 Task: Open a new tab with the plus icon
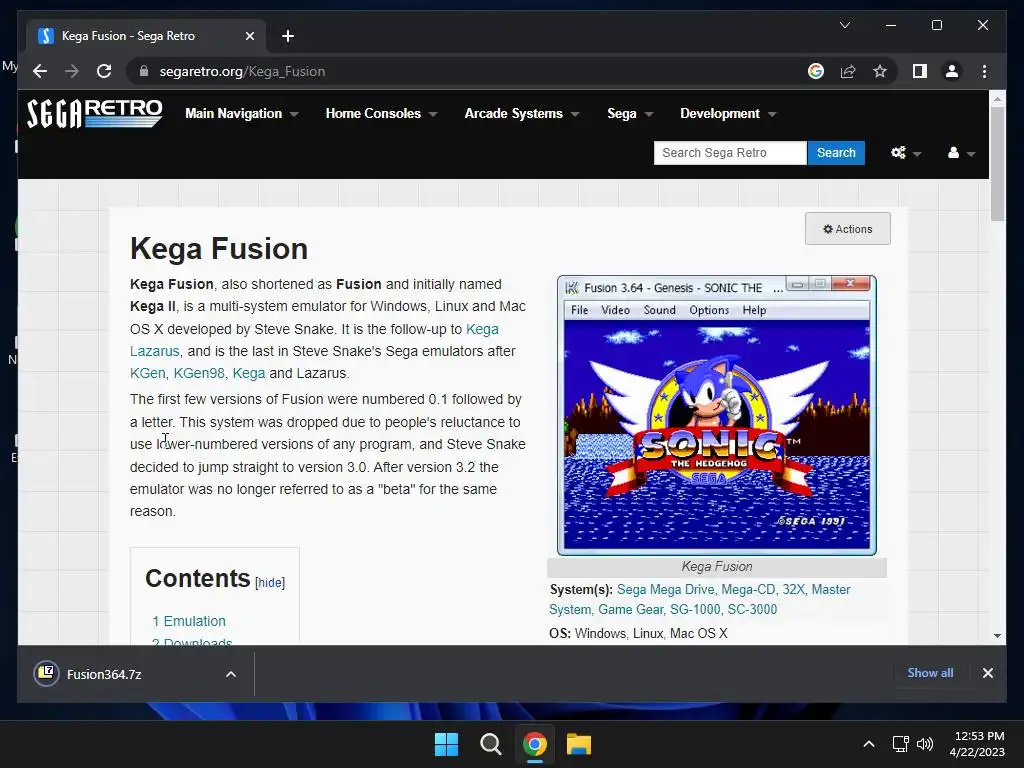pos(288,36)
